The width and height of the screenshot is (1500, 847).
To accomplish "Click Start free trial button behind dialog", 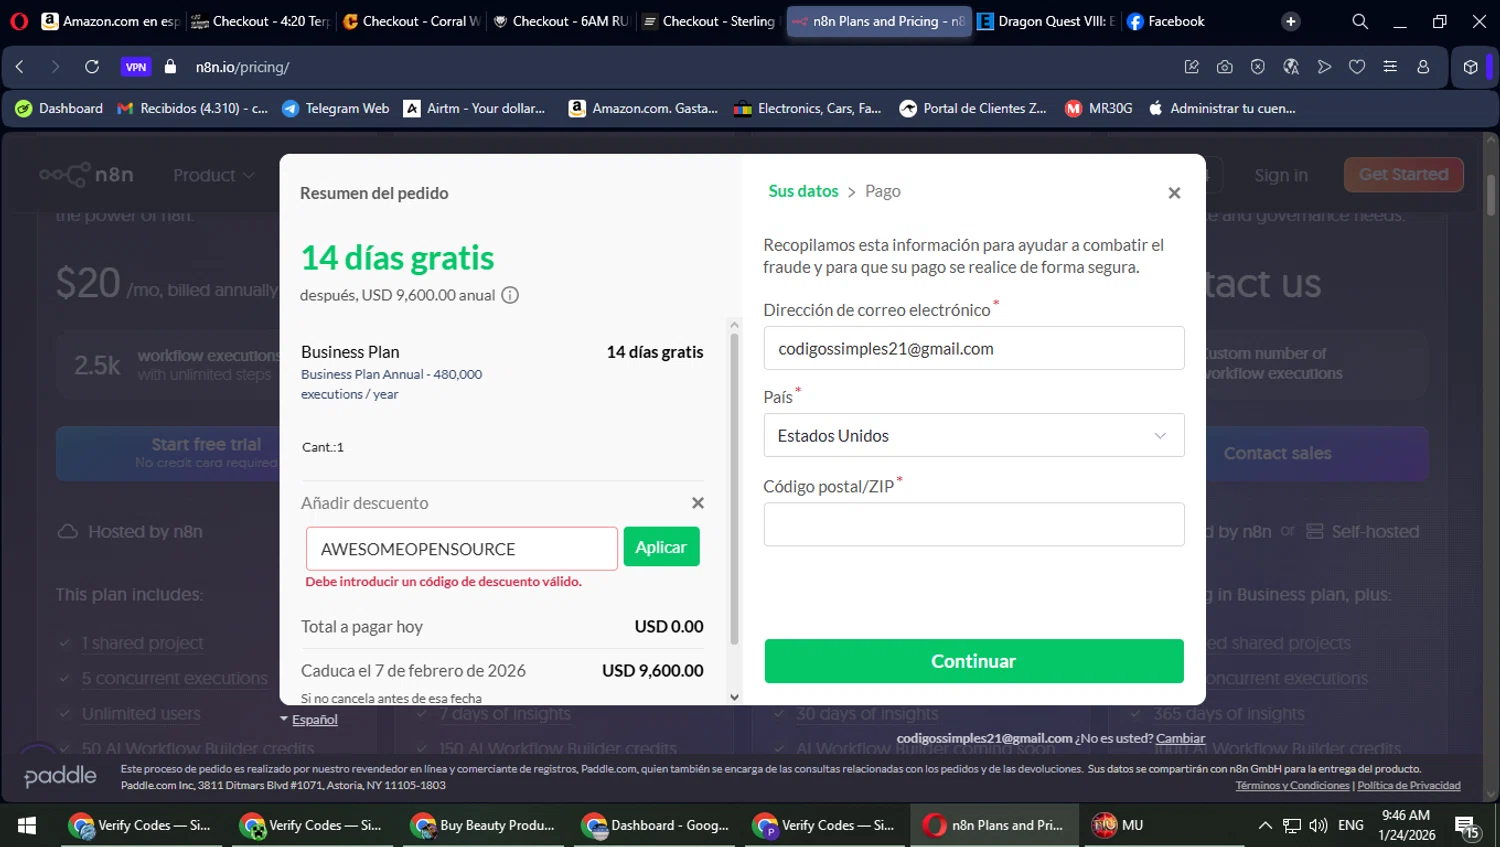I will point(168,453).
